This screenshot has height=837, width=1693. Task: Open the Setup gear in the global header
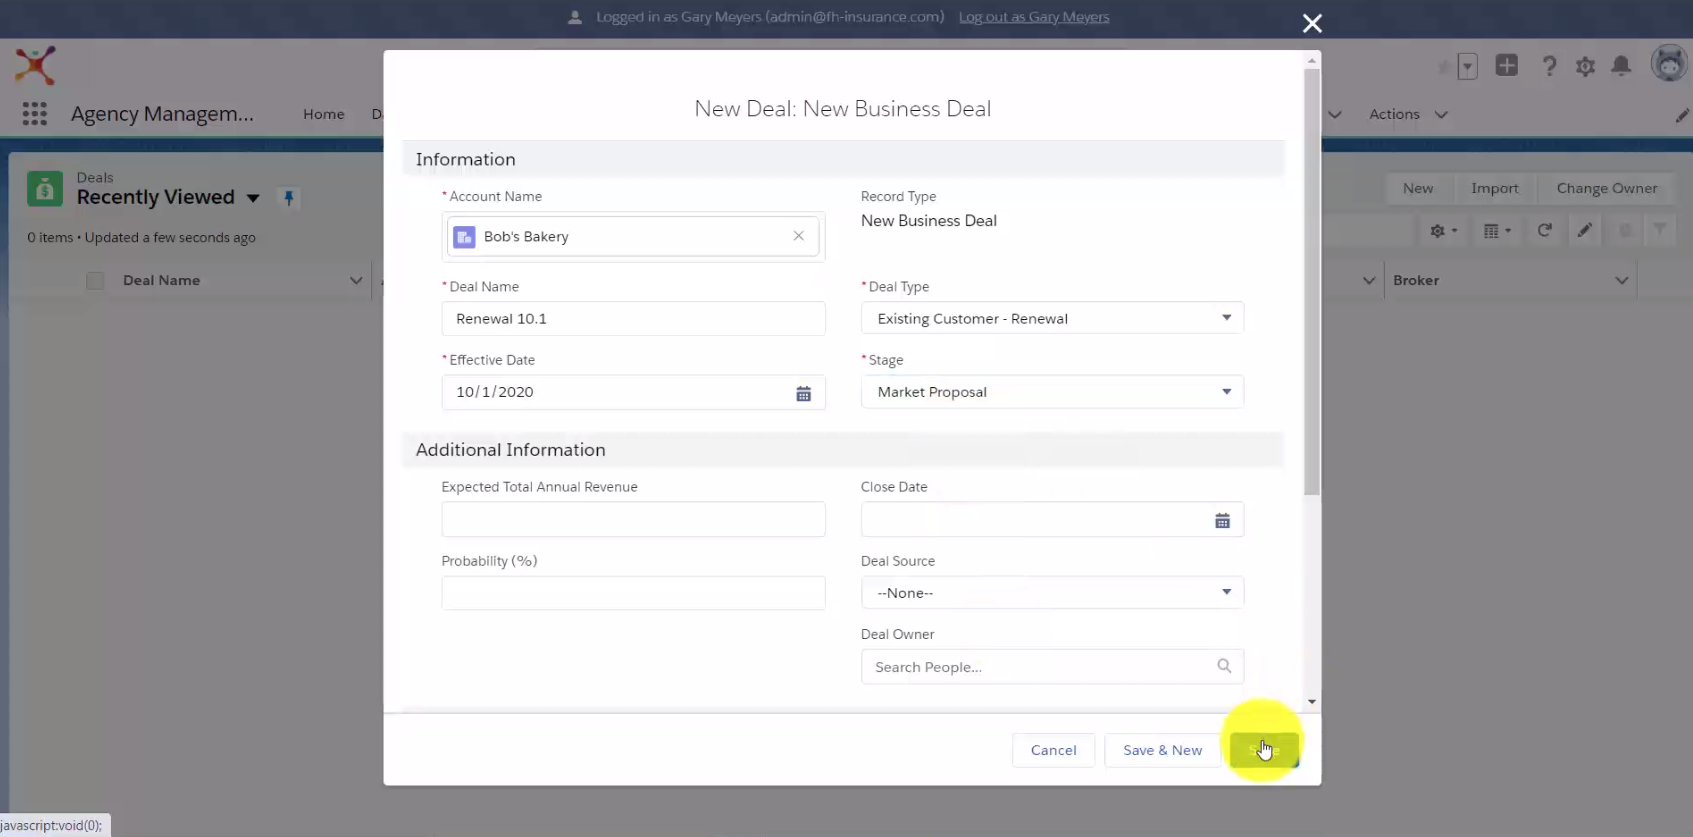pos(1585,67)
